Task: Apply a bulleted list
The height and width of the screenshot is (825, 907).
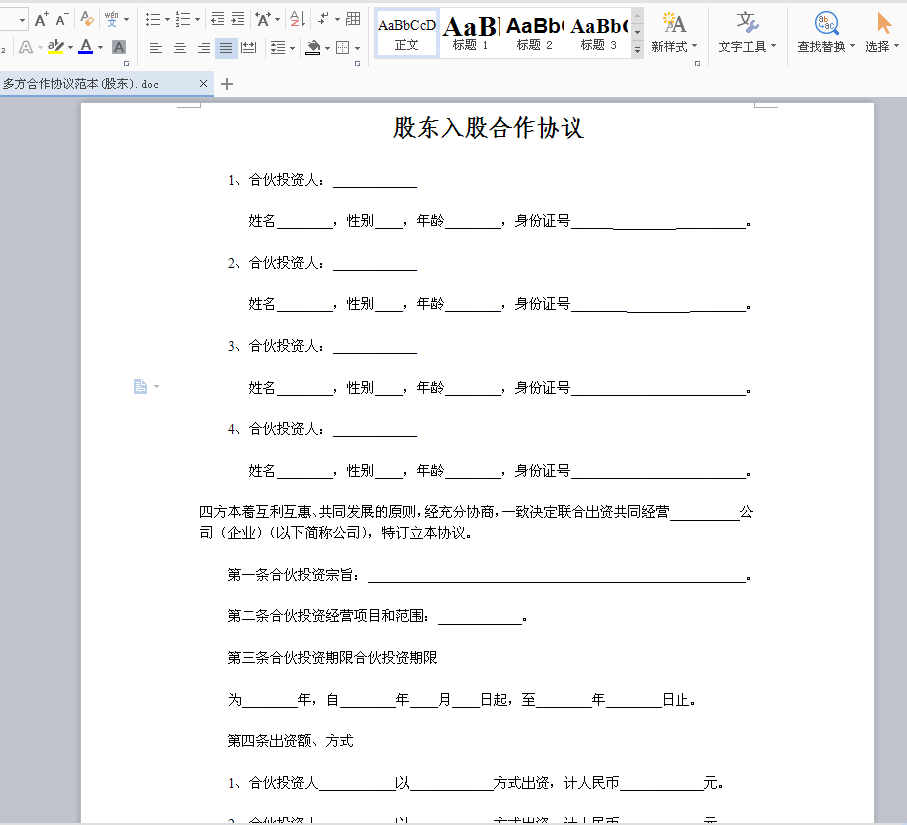Action: pyautogui.click(x=153, y=20)
